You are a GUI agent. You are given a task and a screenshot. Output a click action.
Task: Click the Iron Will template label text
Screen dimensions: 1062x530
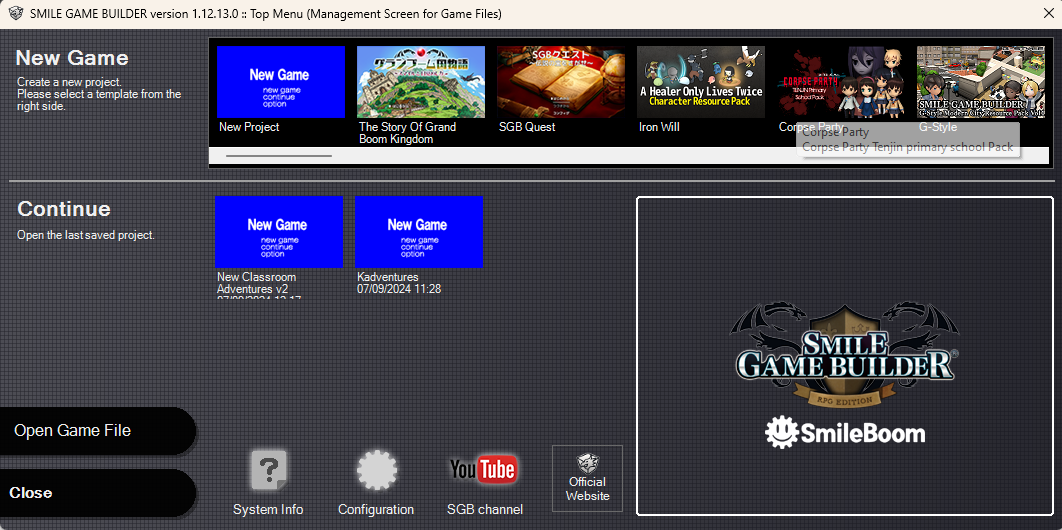coord(659,127)
